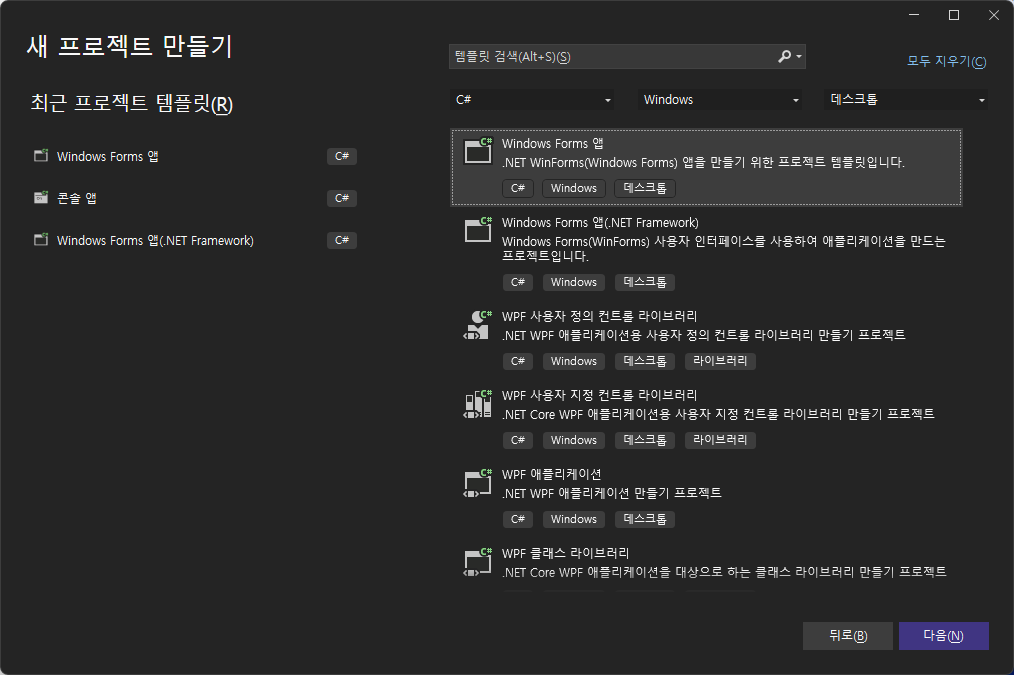Click the Windows Forms 앱 template icon
1014x675 pixels.
pos(479,151)
